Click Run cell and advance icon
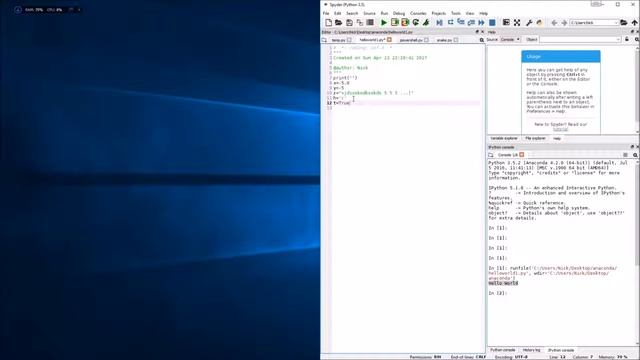This screenshot has height=360, width=640. tap(405, 23)
